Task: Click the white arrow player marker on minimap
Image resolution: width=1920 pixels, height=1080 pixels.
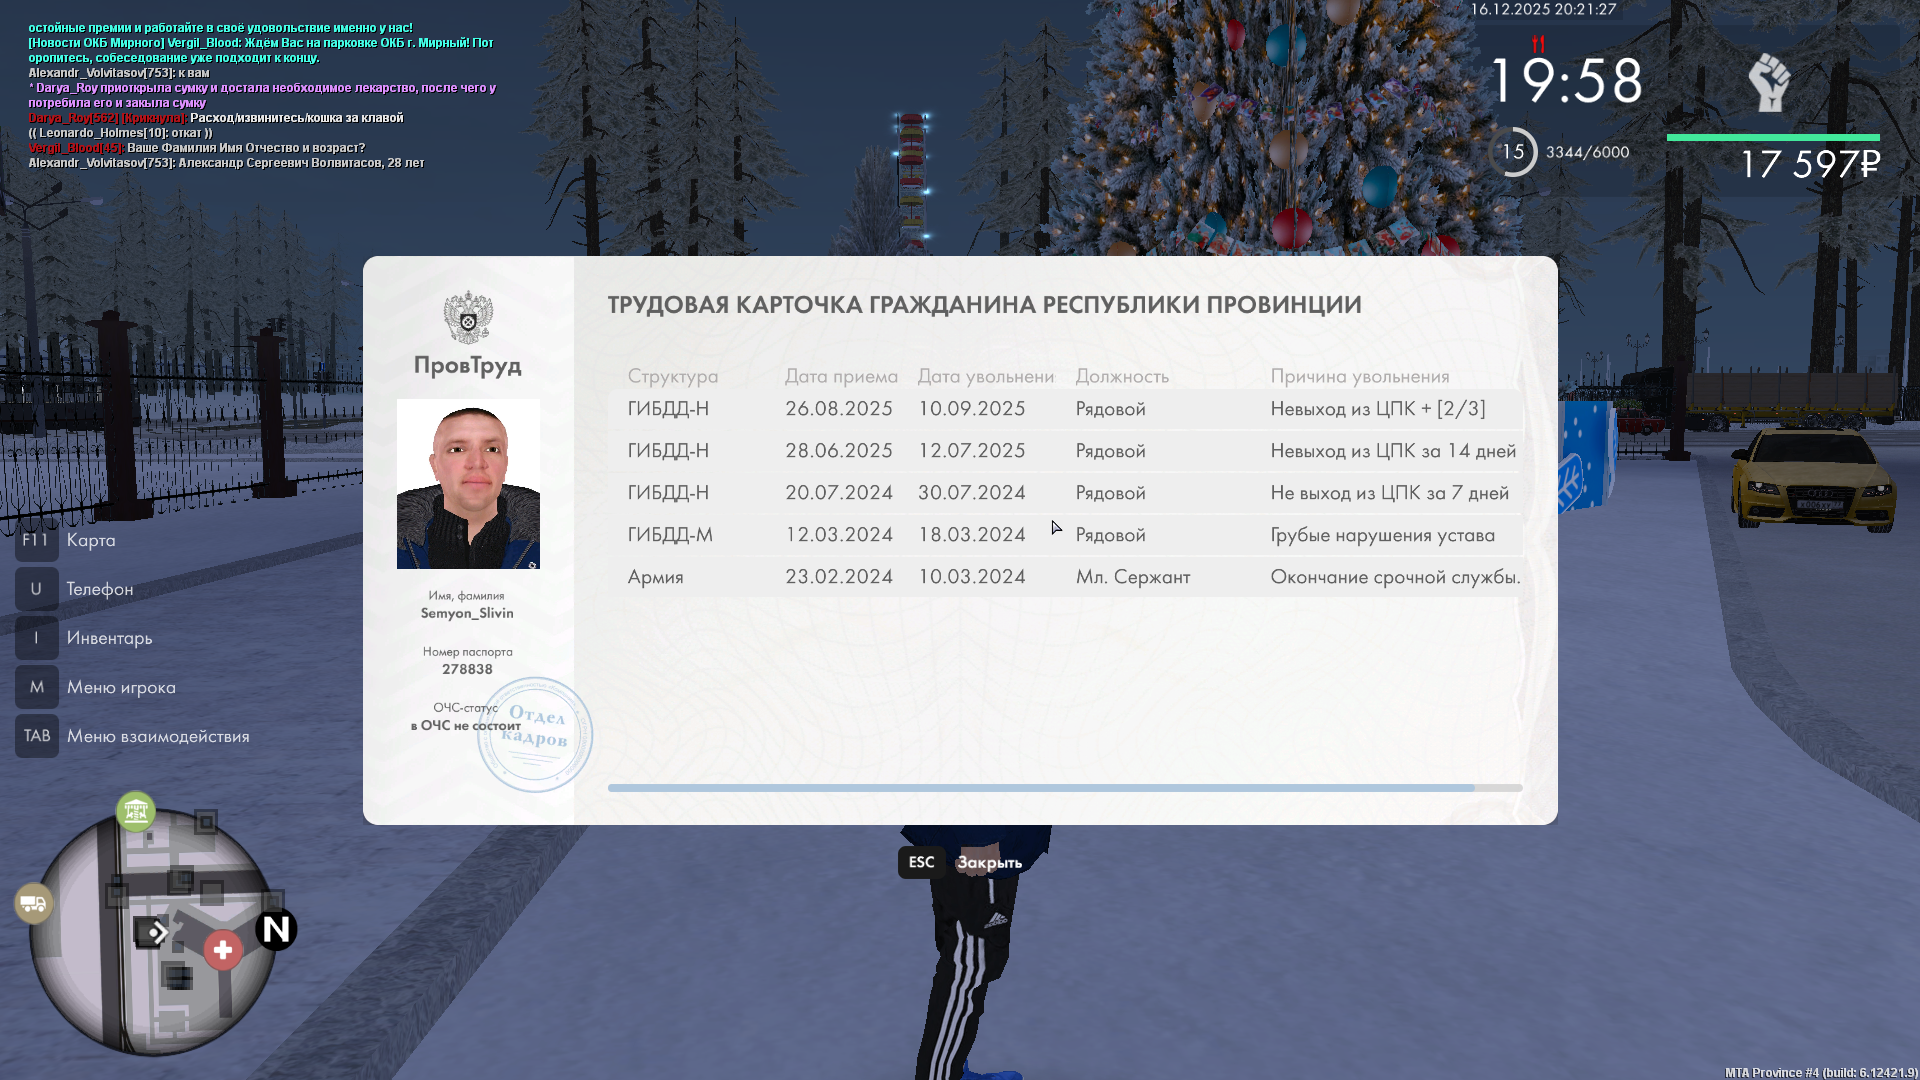Action: click(x=157, y=933)
